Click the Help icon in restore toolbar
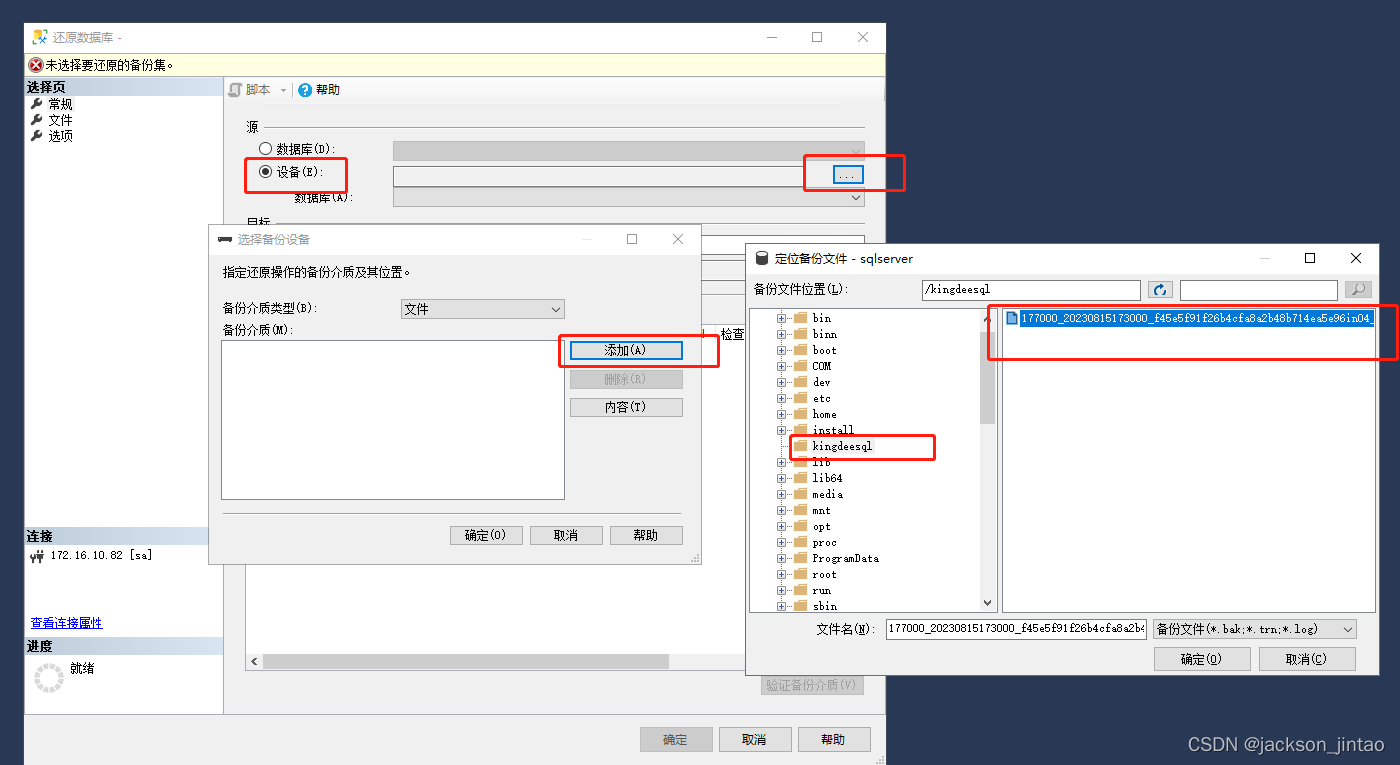The image size is (1400, 765). tap(305, 90)
